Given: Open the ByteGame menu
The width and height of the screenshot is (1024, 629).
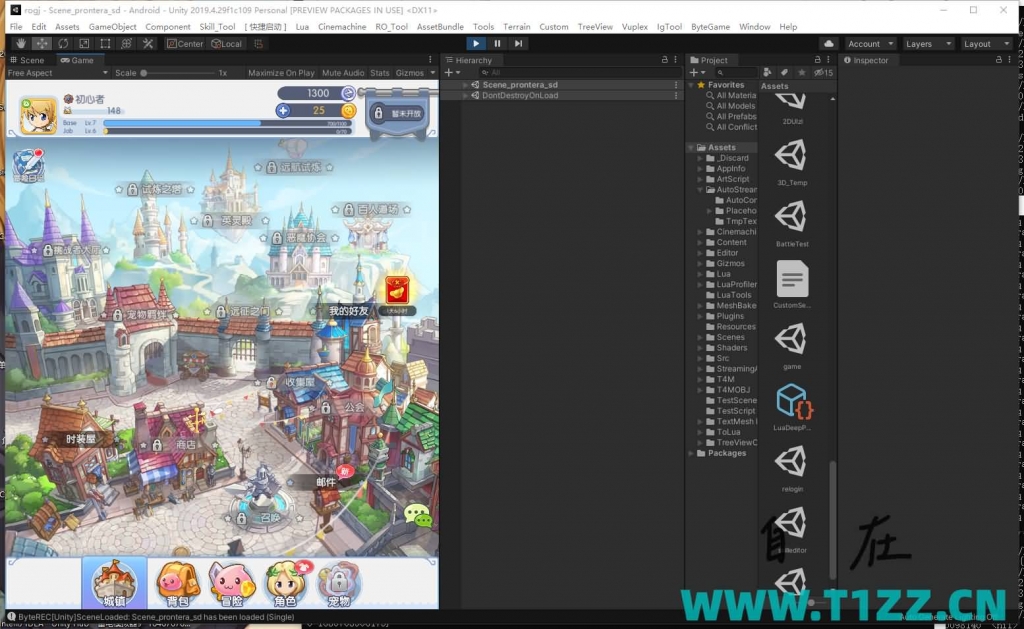Looking at the screenshot, I should pos(711,27).
